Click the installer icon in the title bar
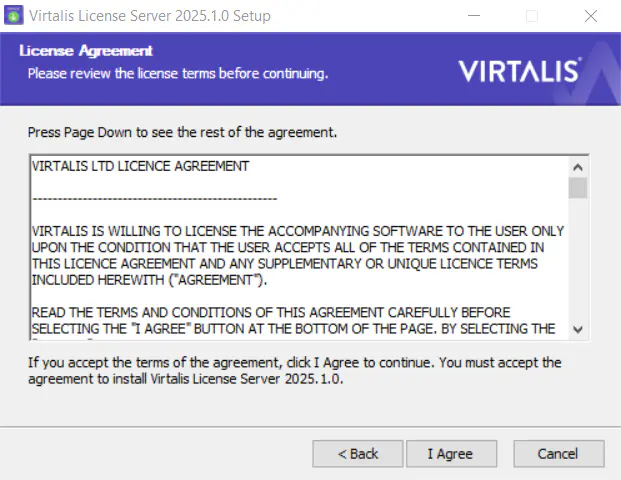 click(x=14, y=15)
